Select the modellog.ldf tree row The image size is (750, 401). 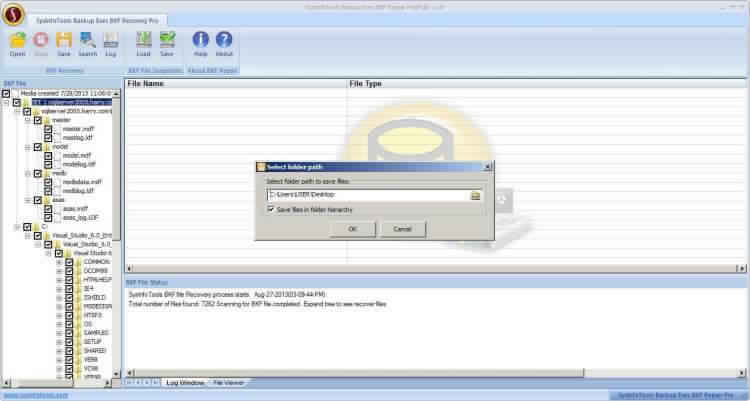79,164
